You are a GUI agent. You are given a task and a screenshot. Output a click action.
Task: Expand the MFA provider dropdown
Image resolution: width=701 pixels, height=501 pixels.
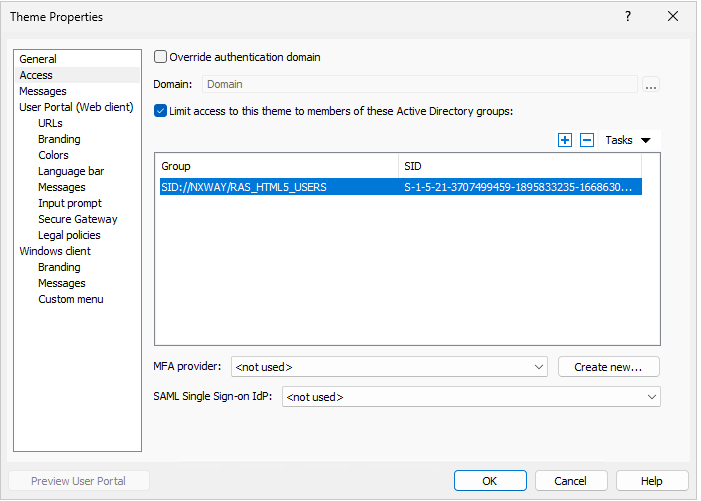click(x=389, y=367)
